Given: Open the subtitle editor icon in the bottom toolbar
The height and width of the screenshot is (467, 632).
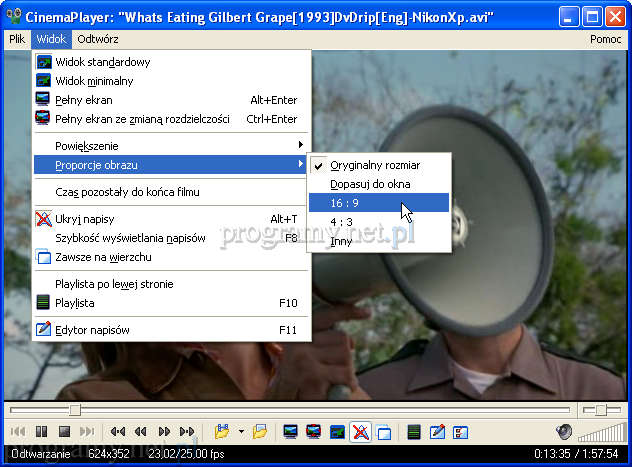Looking at the screenshot, I should pos(437,432).
